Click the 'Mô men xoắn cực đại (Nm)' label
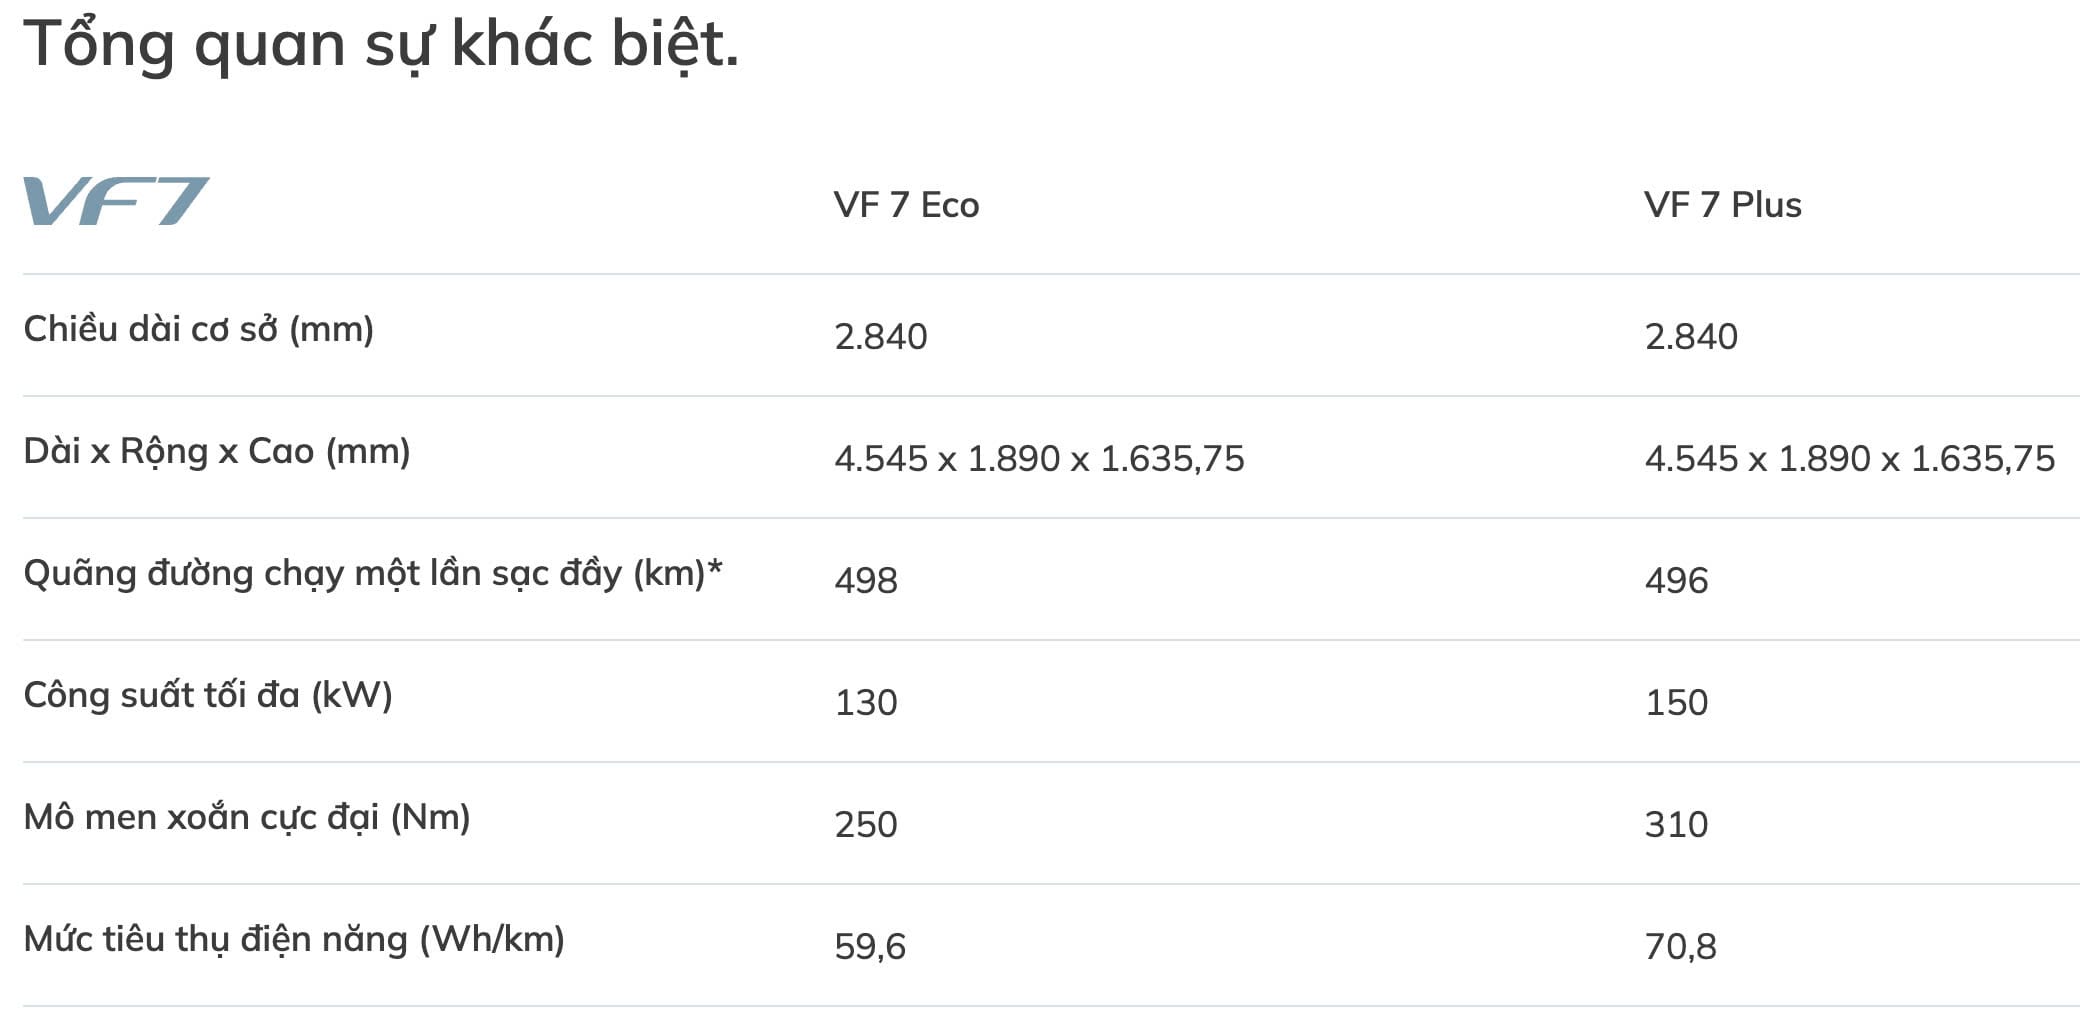This screenshot has width=2080, height=1010. pos(246,817)
